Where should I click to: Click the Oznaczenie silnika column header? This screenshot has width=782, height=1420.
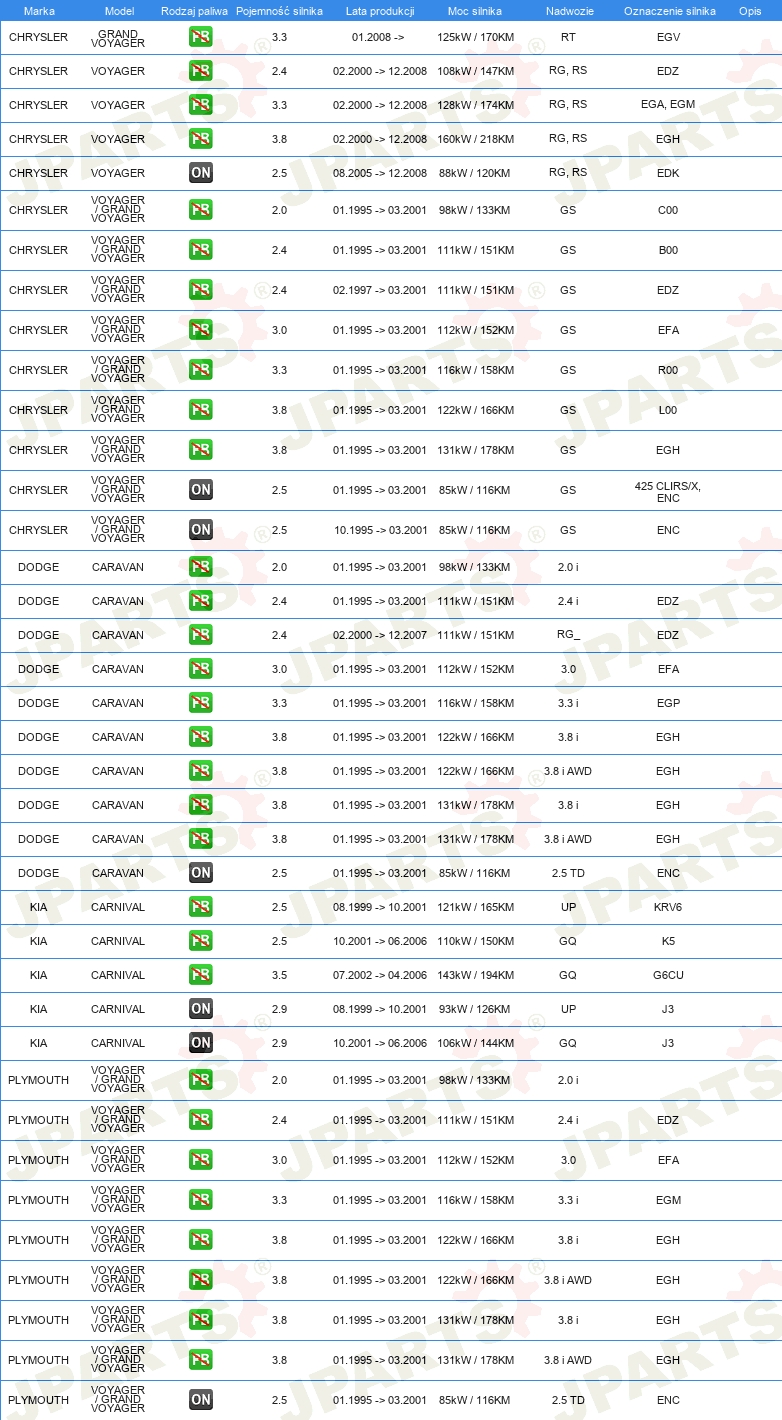coord(669,11)
